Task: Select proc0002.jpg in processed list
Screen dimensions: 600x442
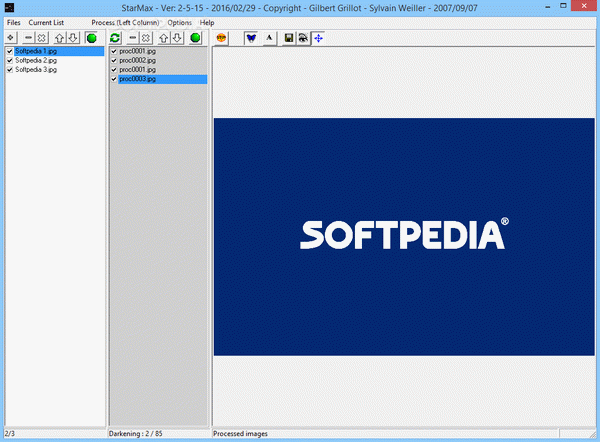Action: point(137,60)
